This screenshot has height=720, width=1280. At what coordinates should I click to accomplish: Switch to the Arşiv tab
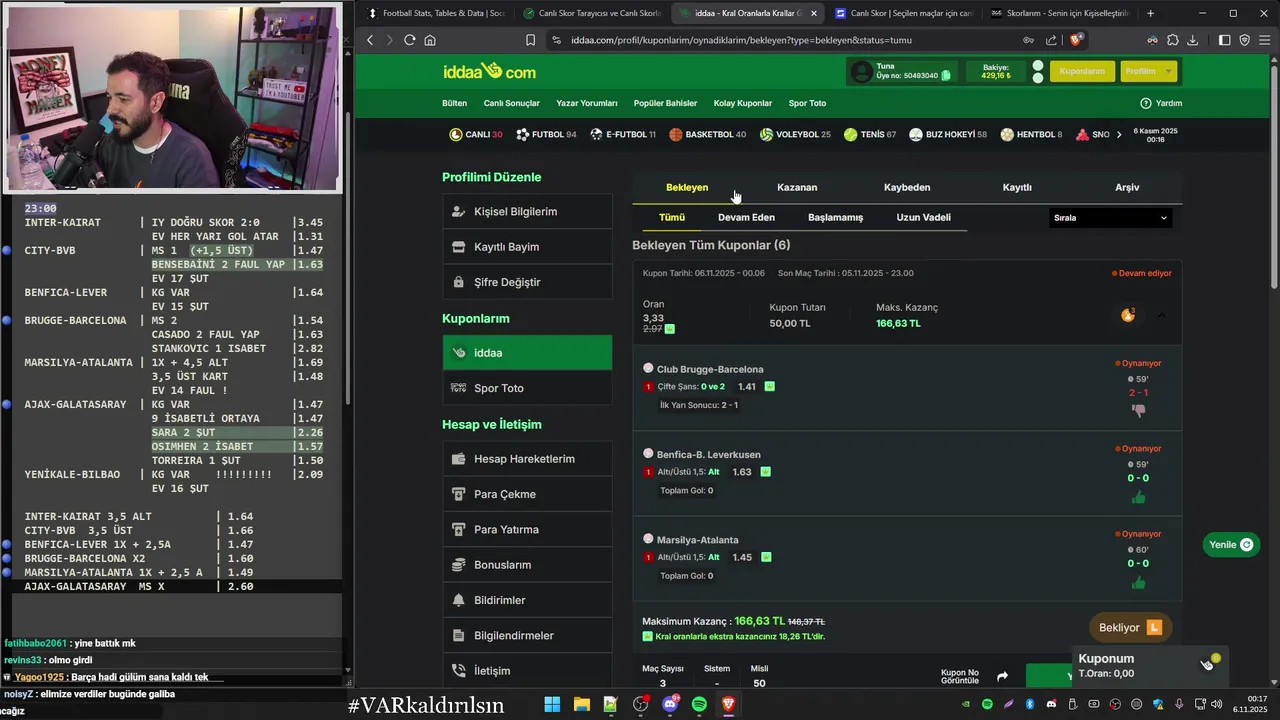1127,187
